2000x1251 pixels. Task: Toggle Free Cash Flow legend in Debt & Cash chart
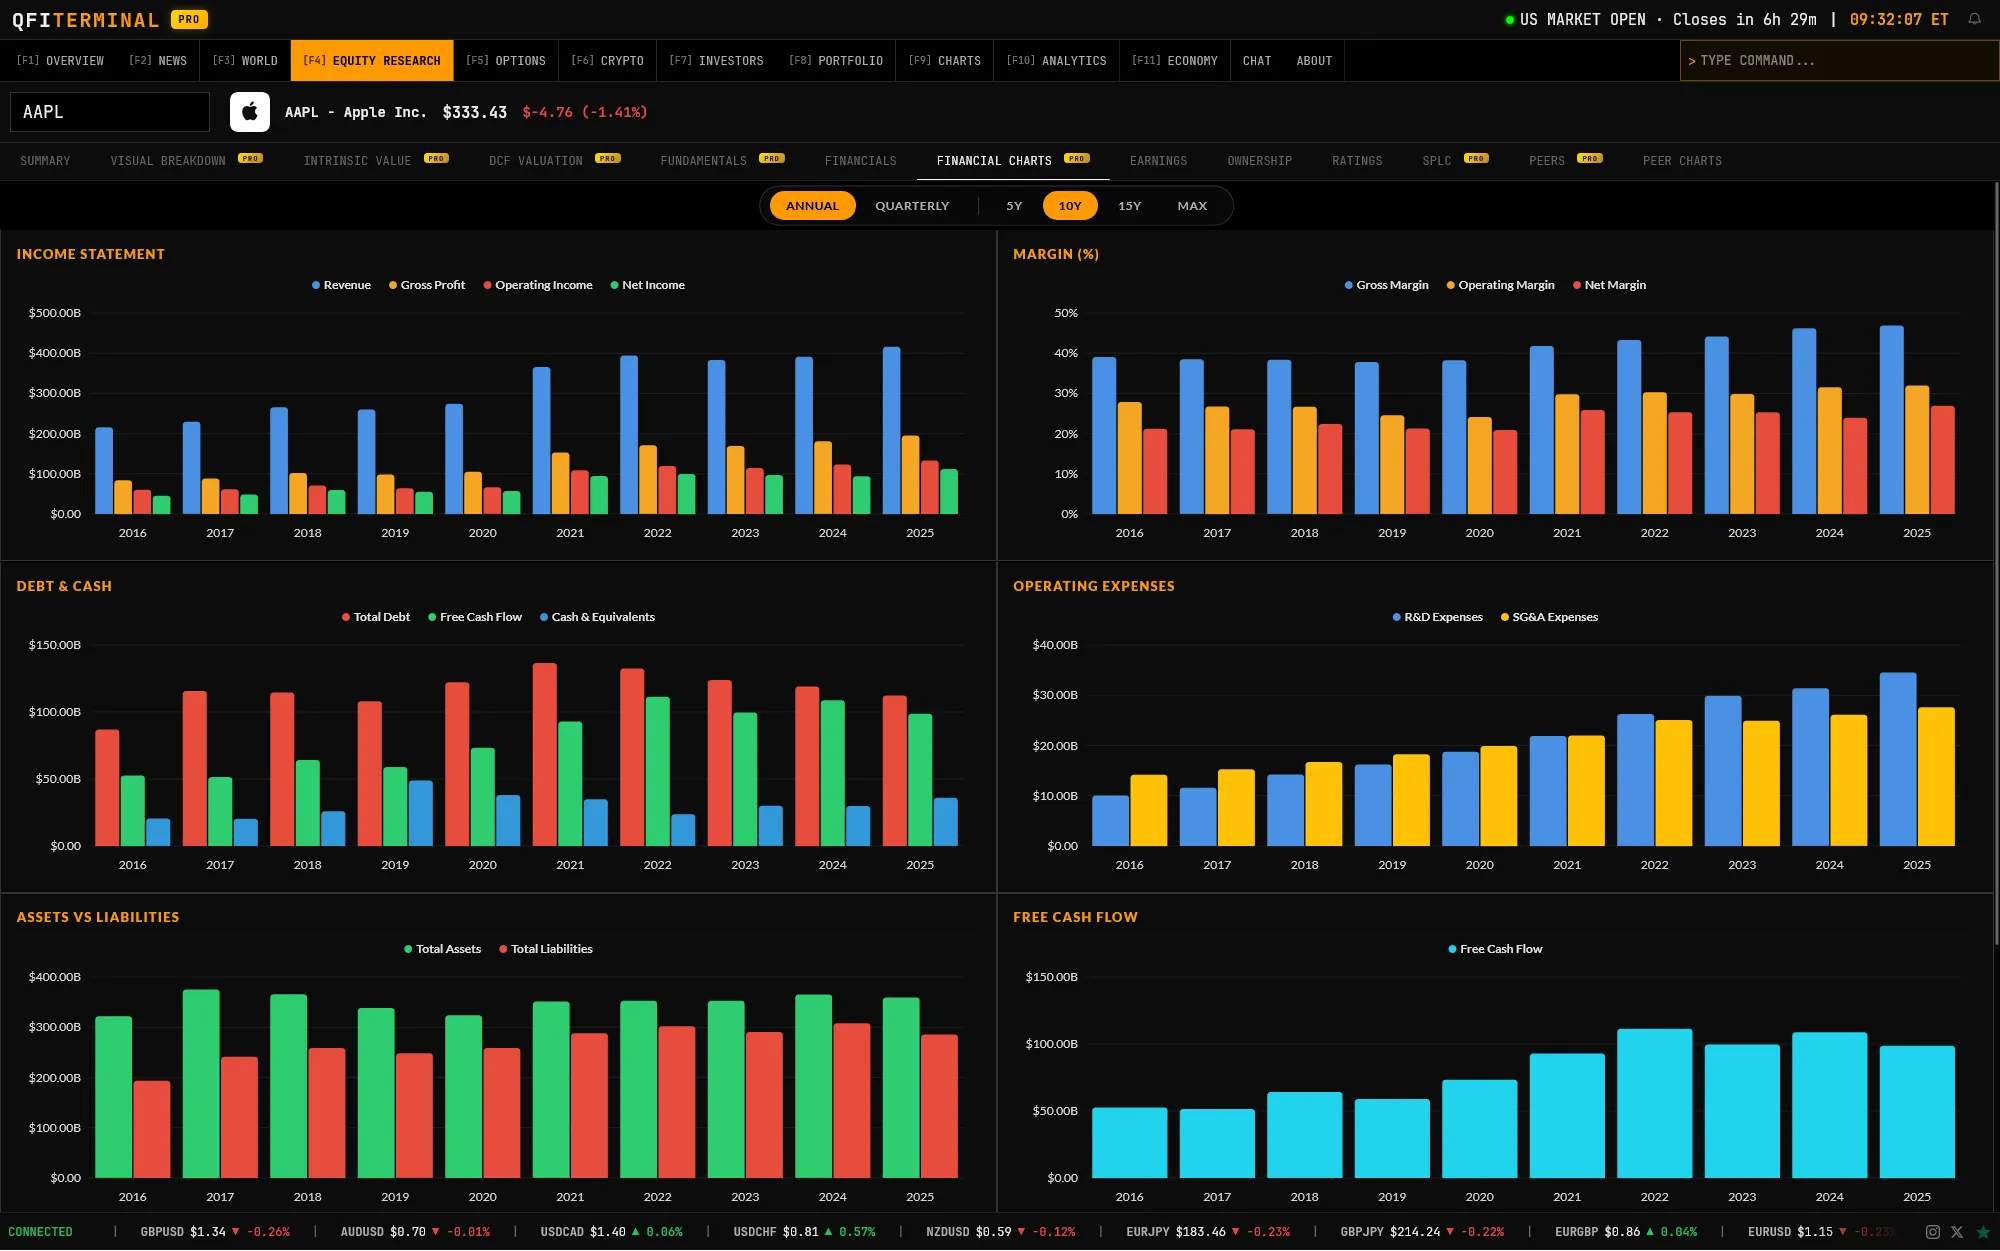[x=475, y=617]
